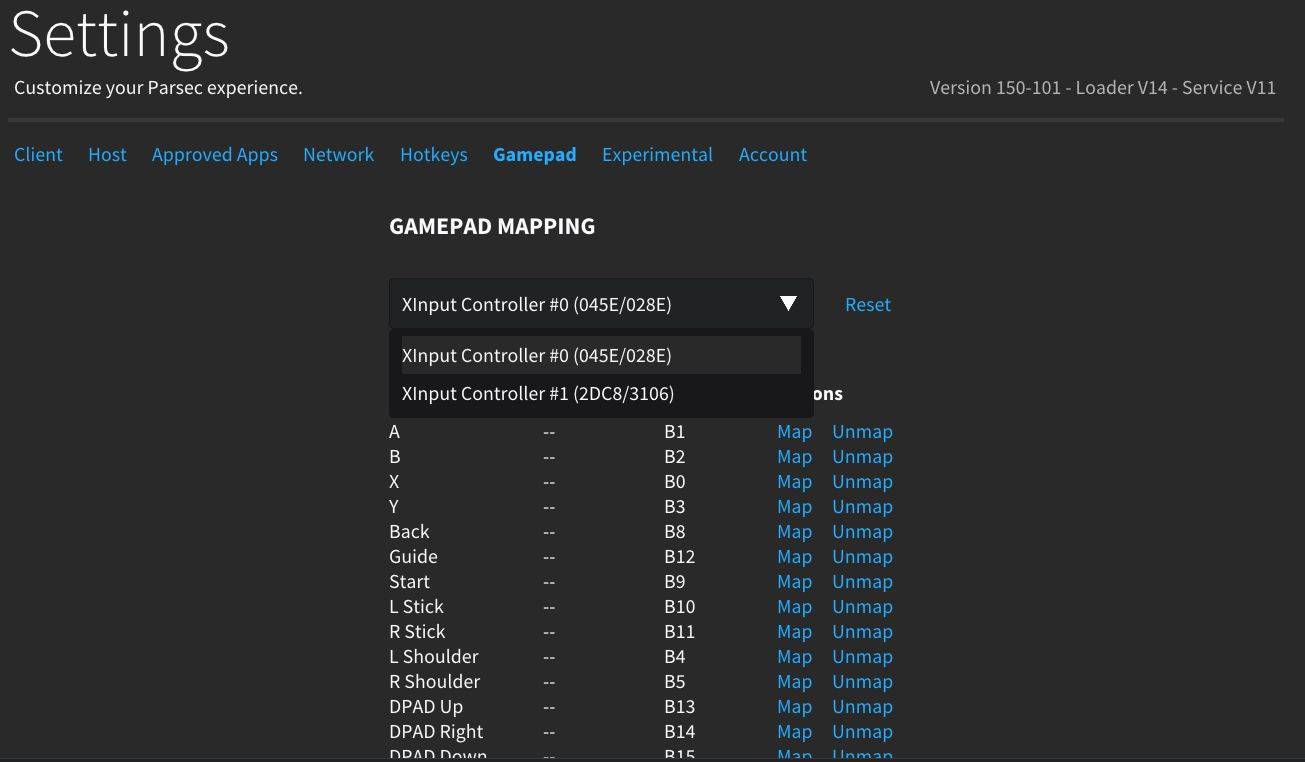
Task: Click Map for the Guide button
Action: tap(794, 557)
